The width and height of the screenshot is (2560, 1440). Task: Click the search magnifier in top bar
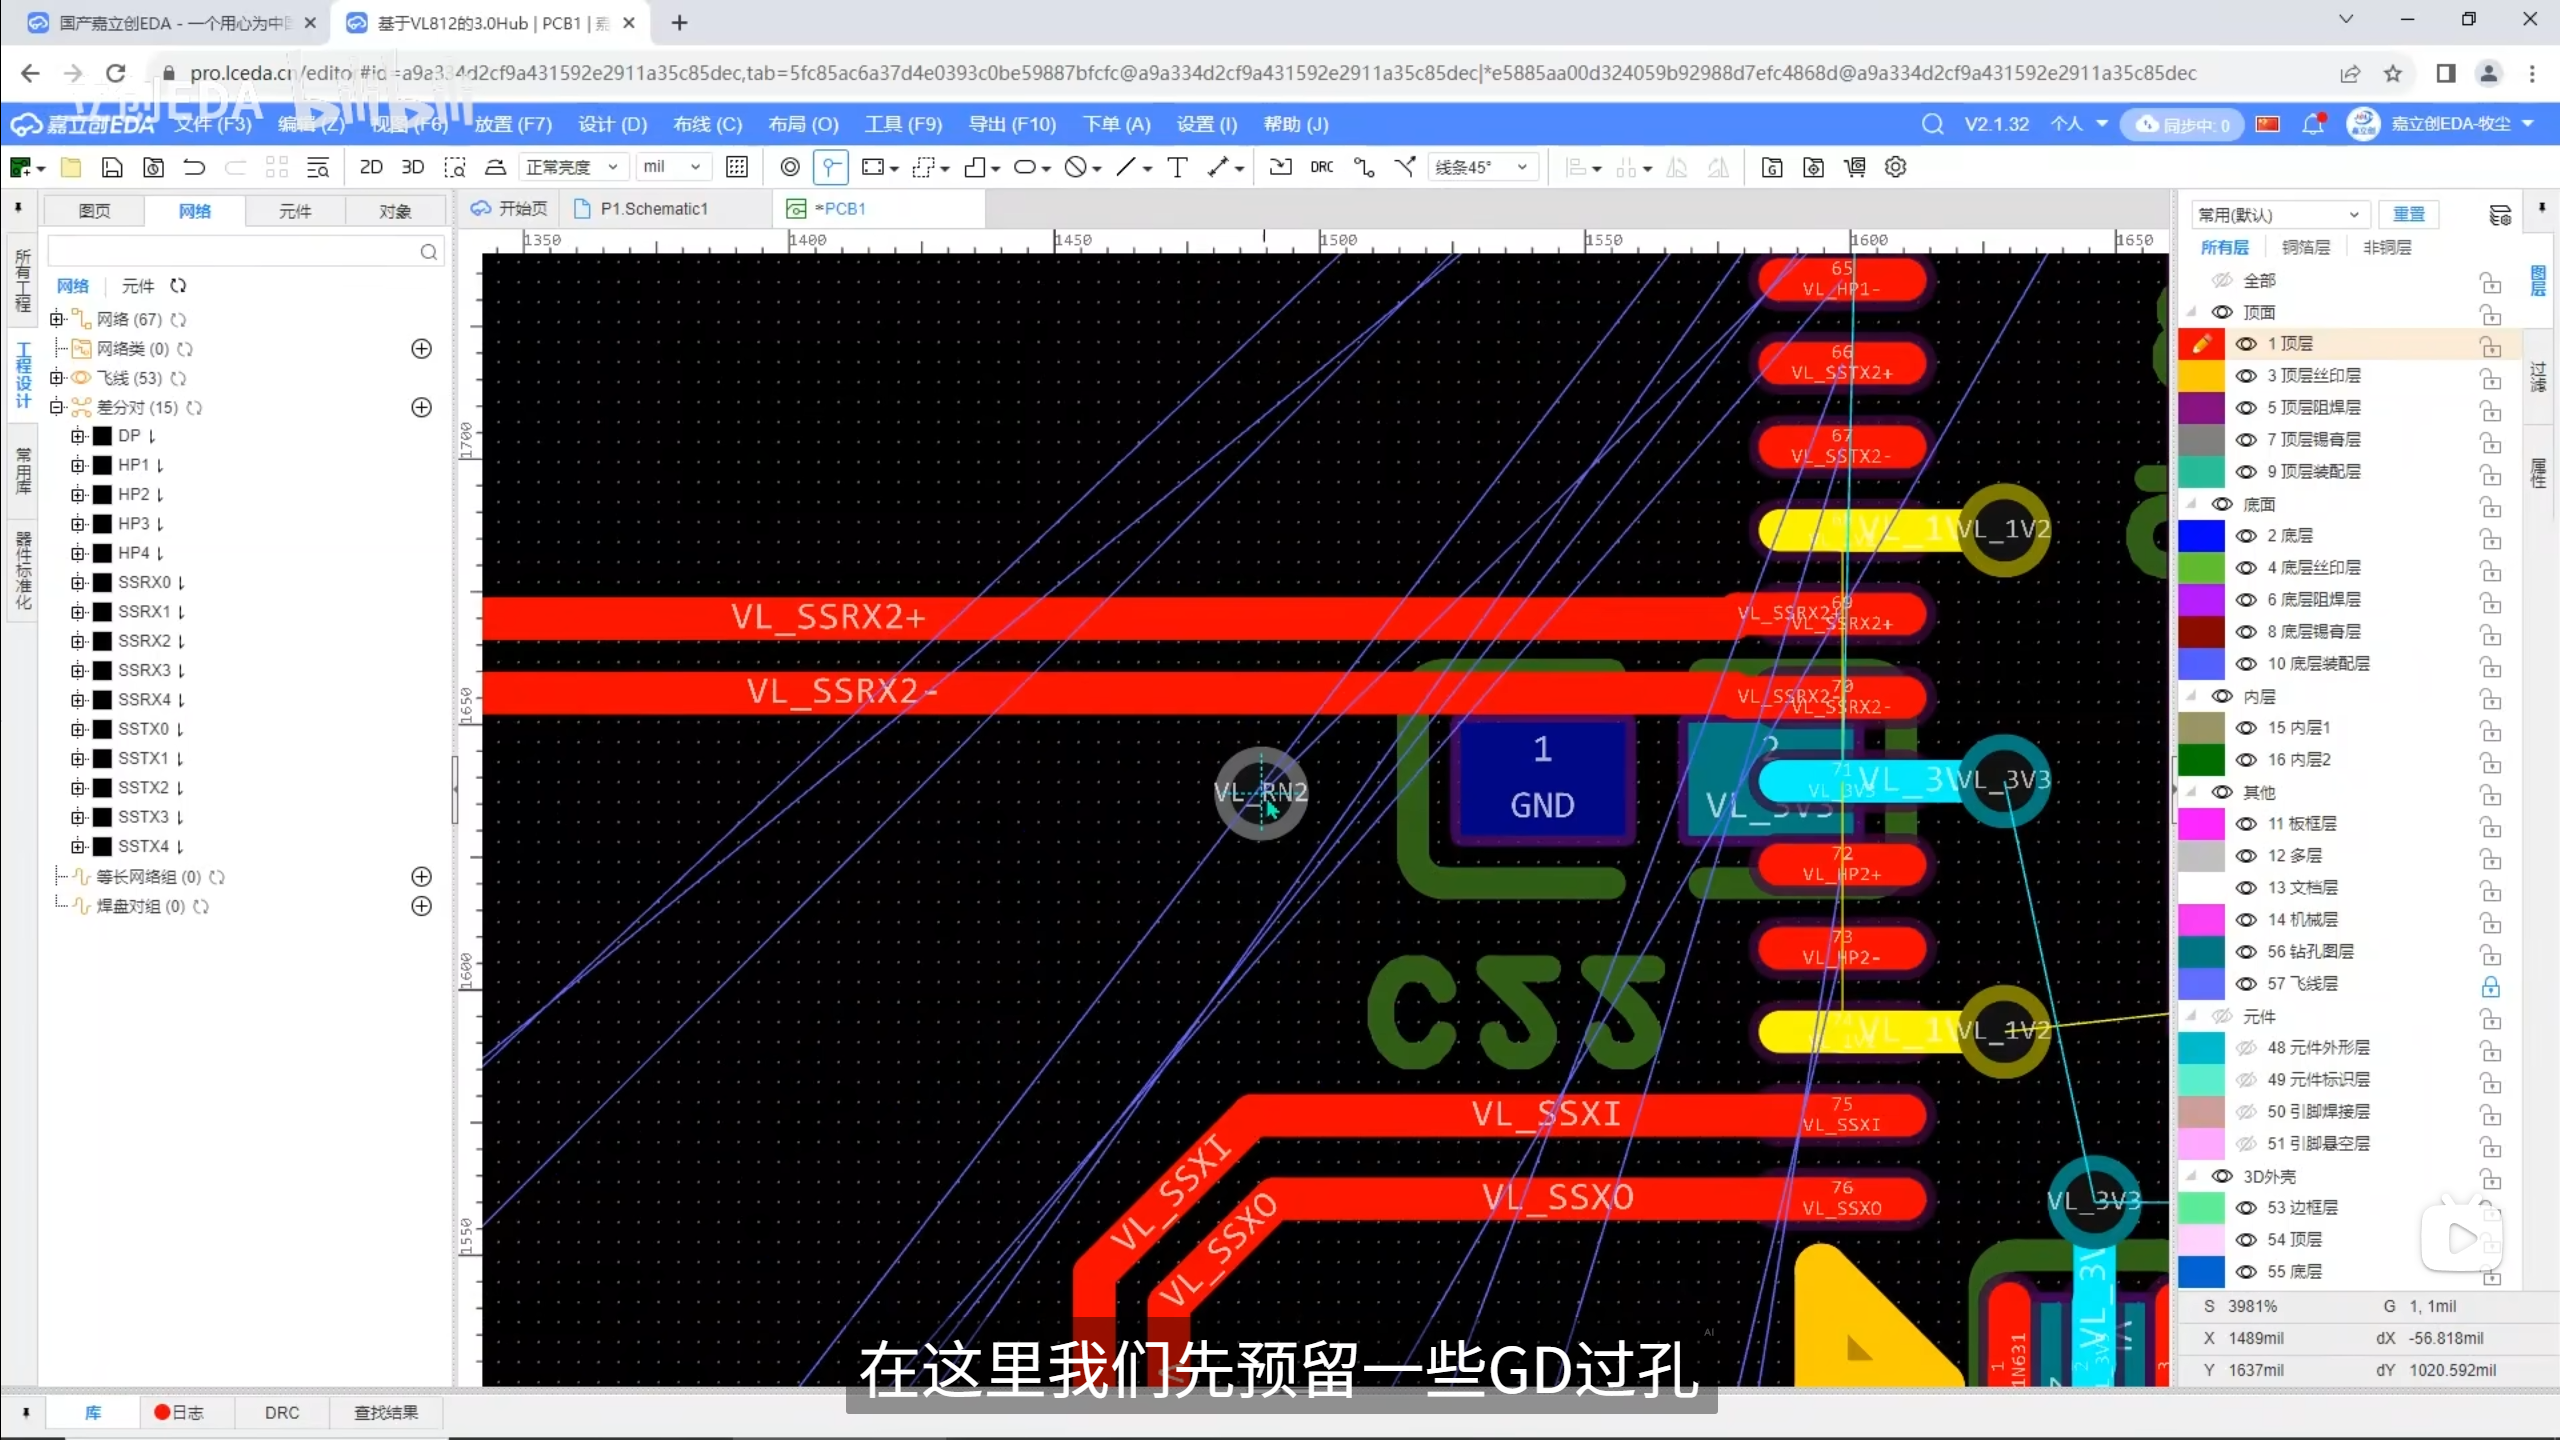click(x=1932, y=124)
